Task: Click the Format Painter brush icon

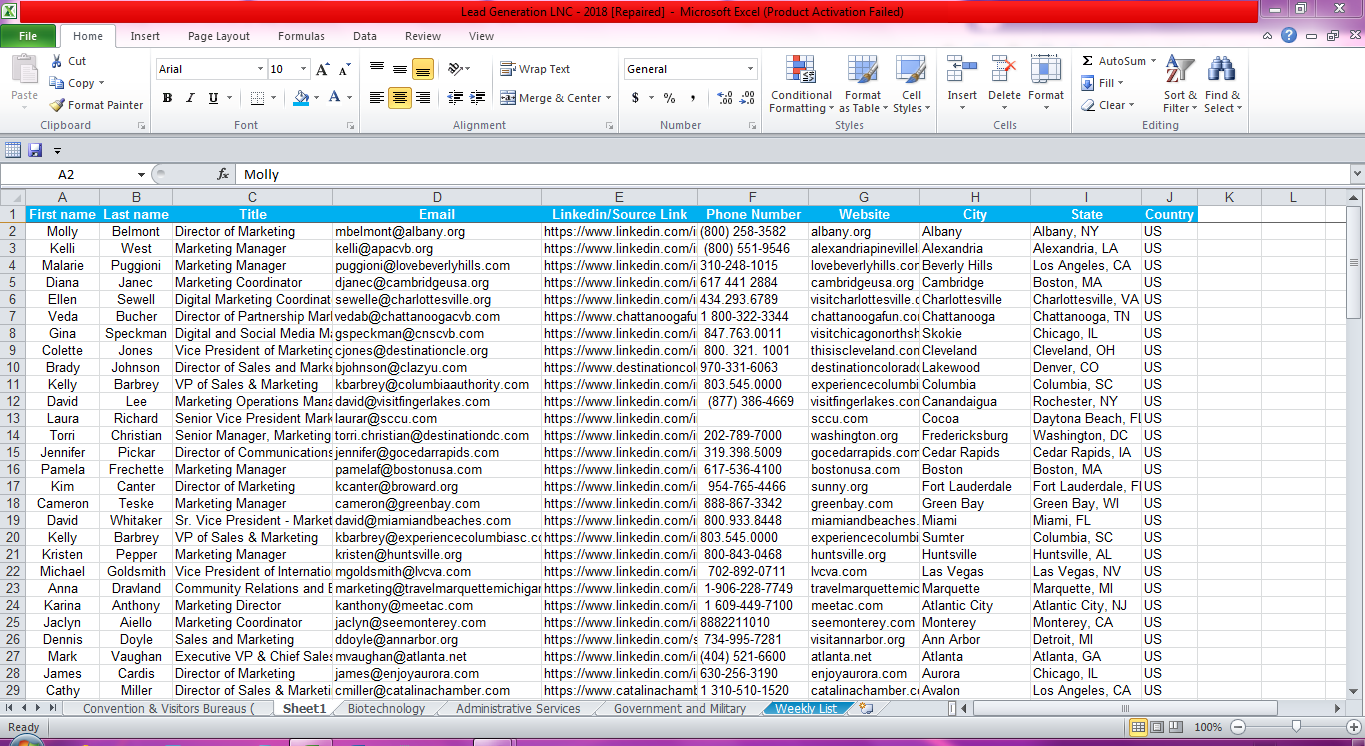Action: pos(58,105)
